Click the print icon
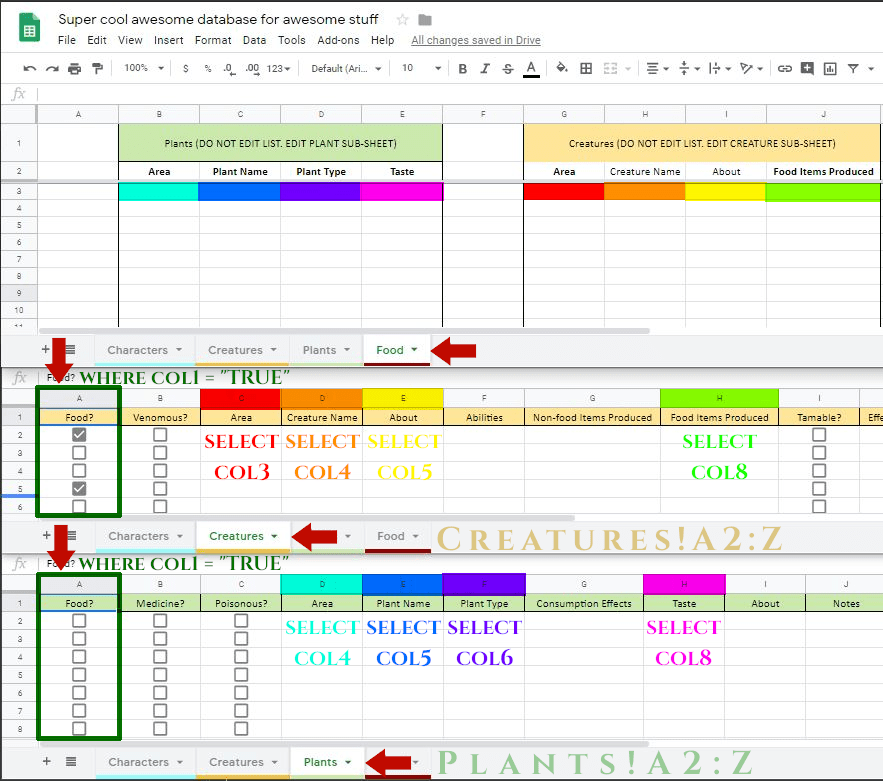This screenshot has width=883, height=781. coord(75,69)
